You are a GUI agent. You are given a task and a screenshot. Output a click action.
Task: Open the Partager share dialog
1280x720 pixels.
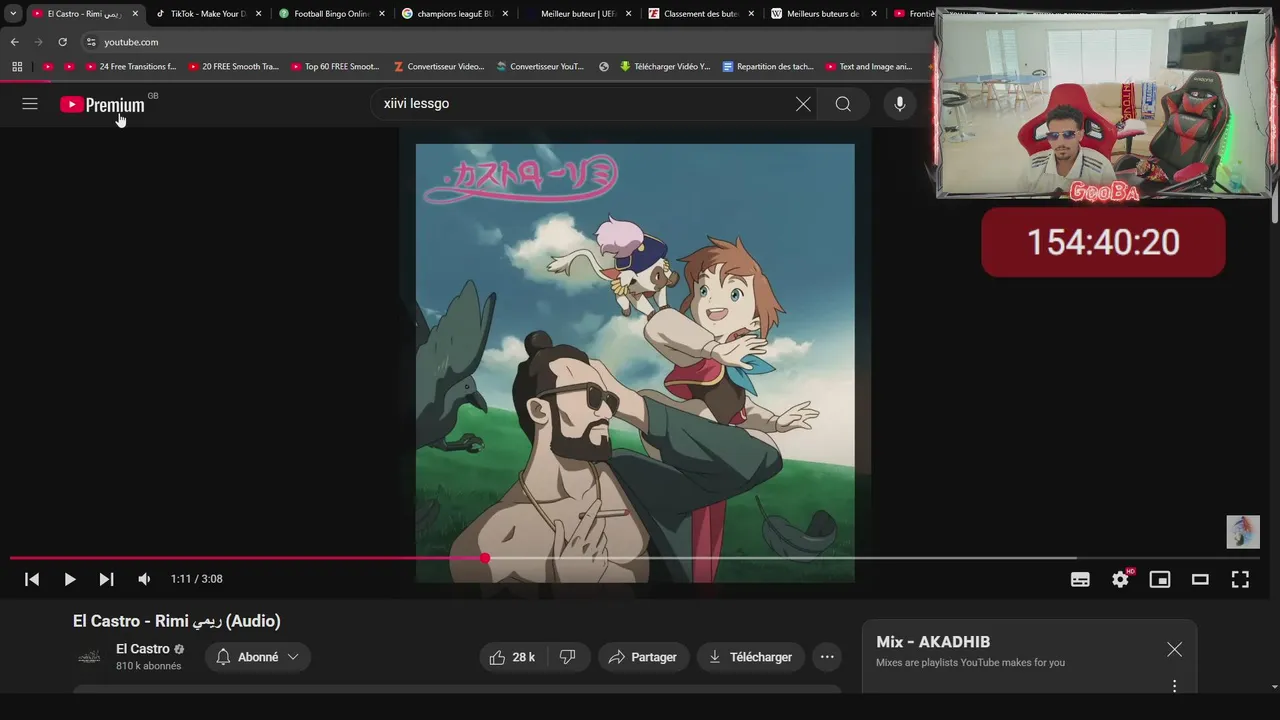[x=643, y=657]
